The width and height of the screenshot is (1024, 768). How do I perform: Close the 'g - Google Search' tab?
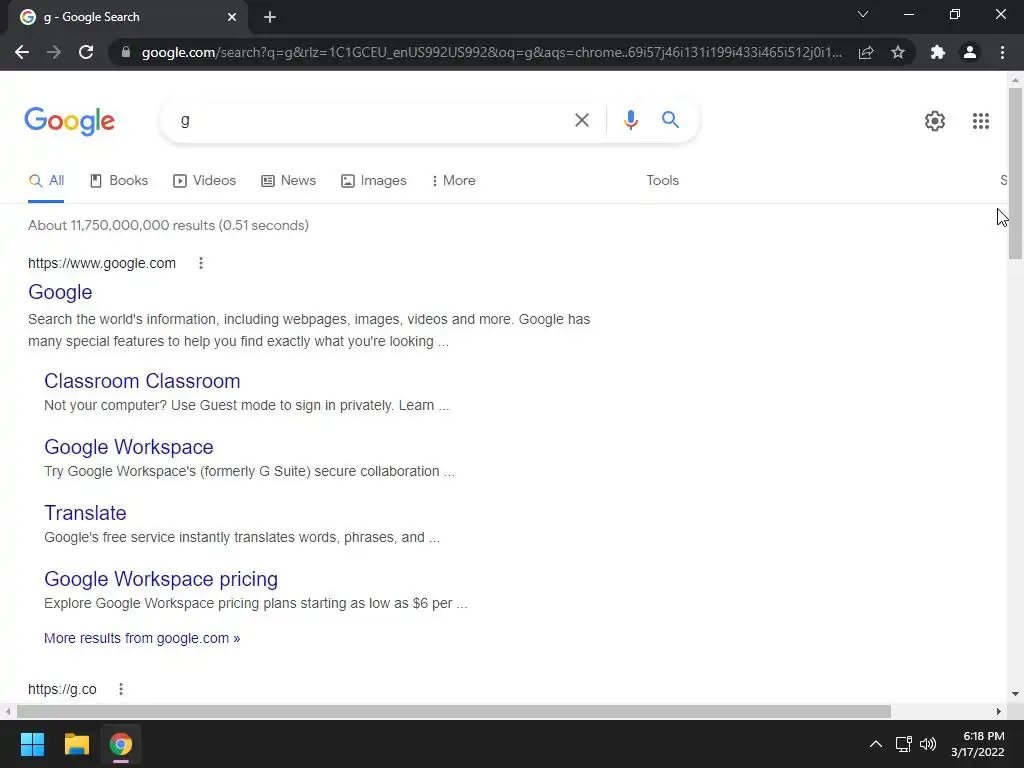[232, 17]
